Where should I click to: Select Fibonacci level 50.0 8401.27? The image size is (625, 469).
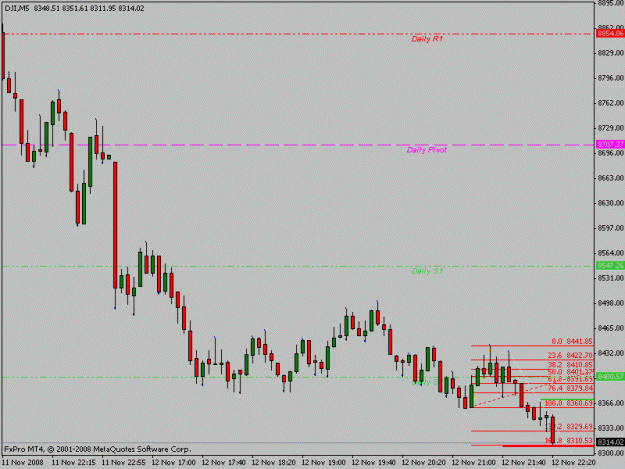[570, 372]
